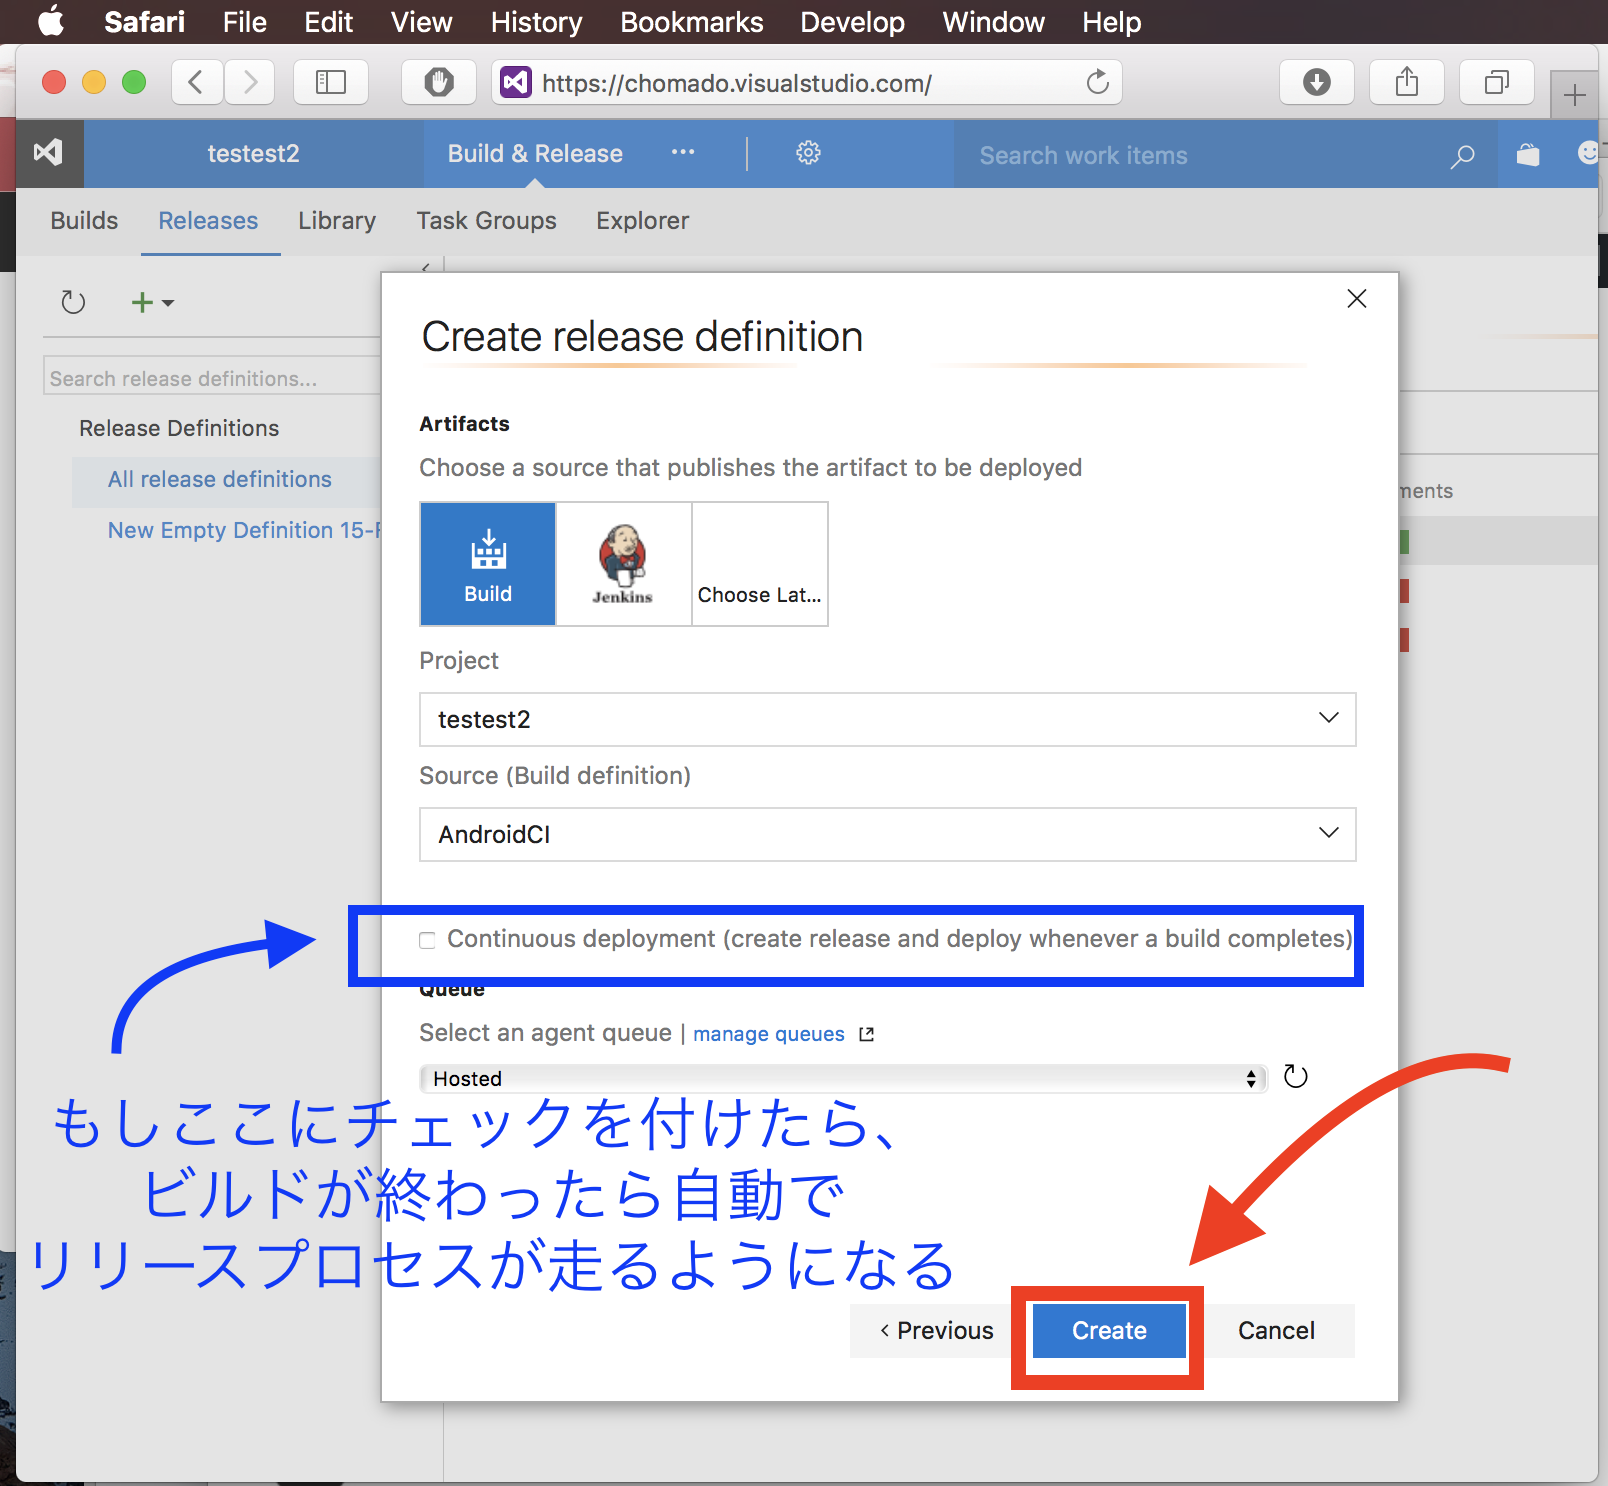This screenshot has height=1486, width=1608.
Task: Select the Jenkins artifact source tile
Action: (623, 564)
